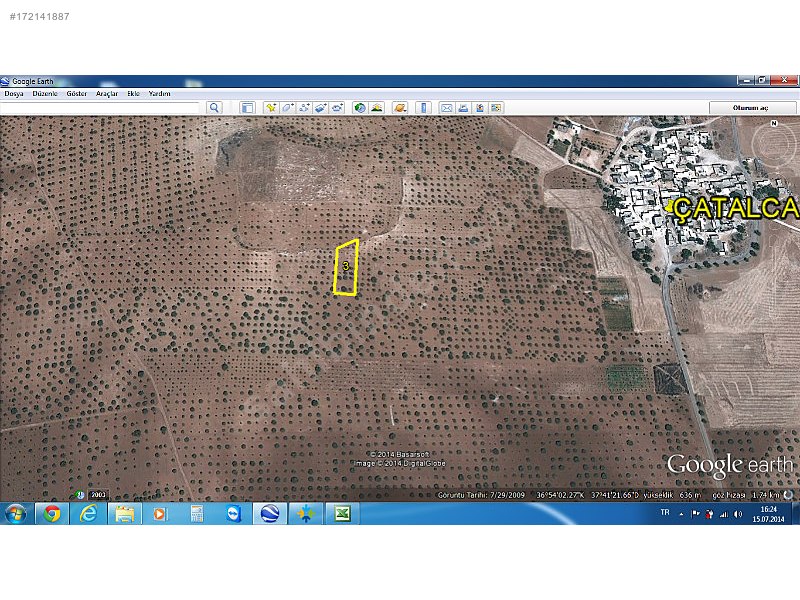Click the ÇATALCA place label
This screenshot has width=800, height=600.
click(x=736, y=208)
